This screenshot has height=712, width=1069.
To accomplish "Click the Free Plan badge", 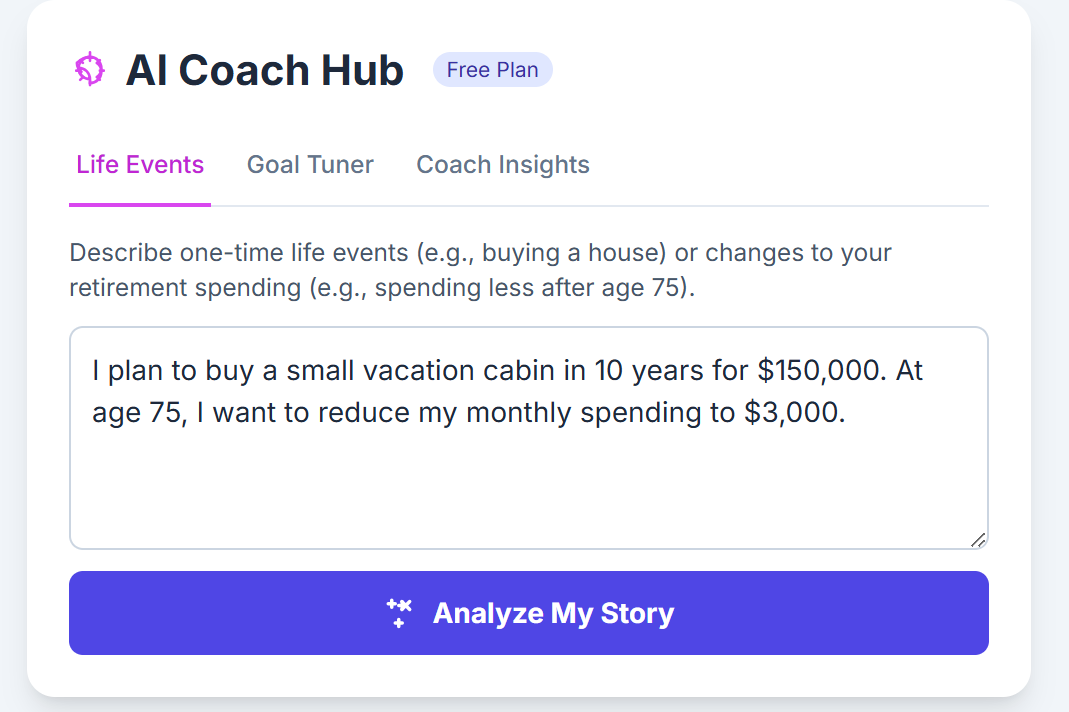I will point(492,69).
